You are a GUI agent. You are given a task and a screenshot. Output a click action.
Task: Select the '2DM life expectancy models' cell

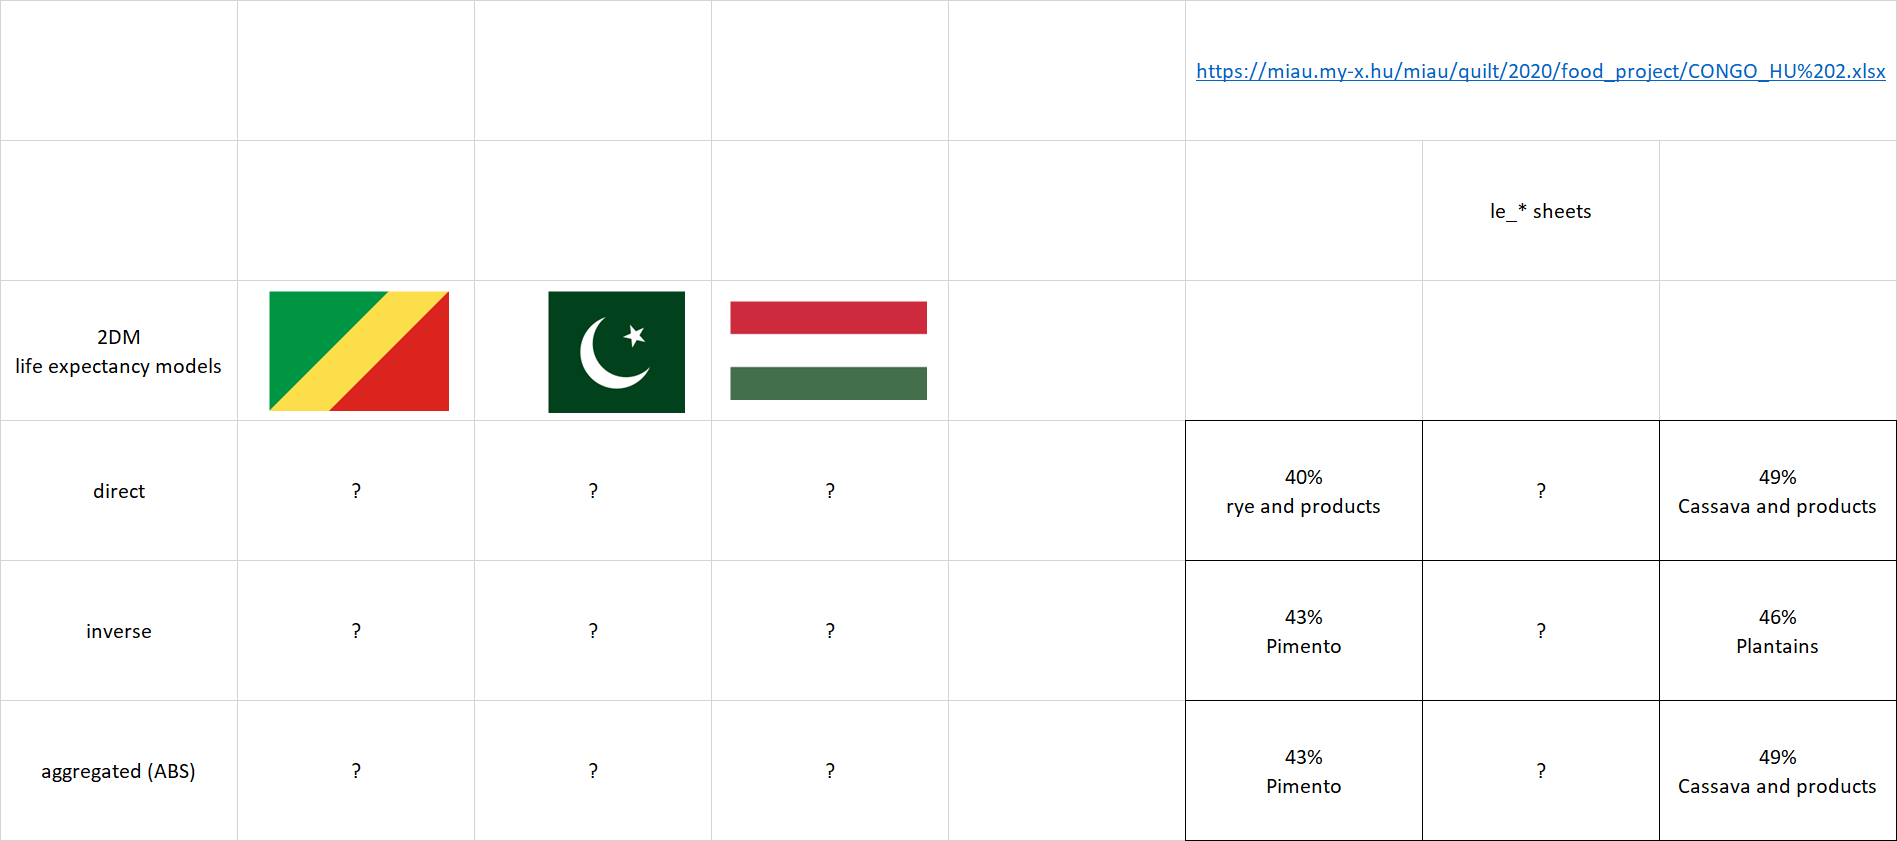tap(119, 351)
